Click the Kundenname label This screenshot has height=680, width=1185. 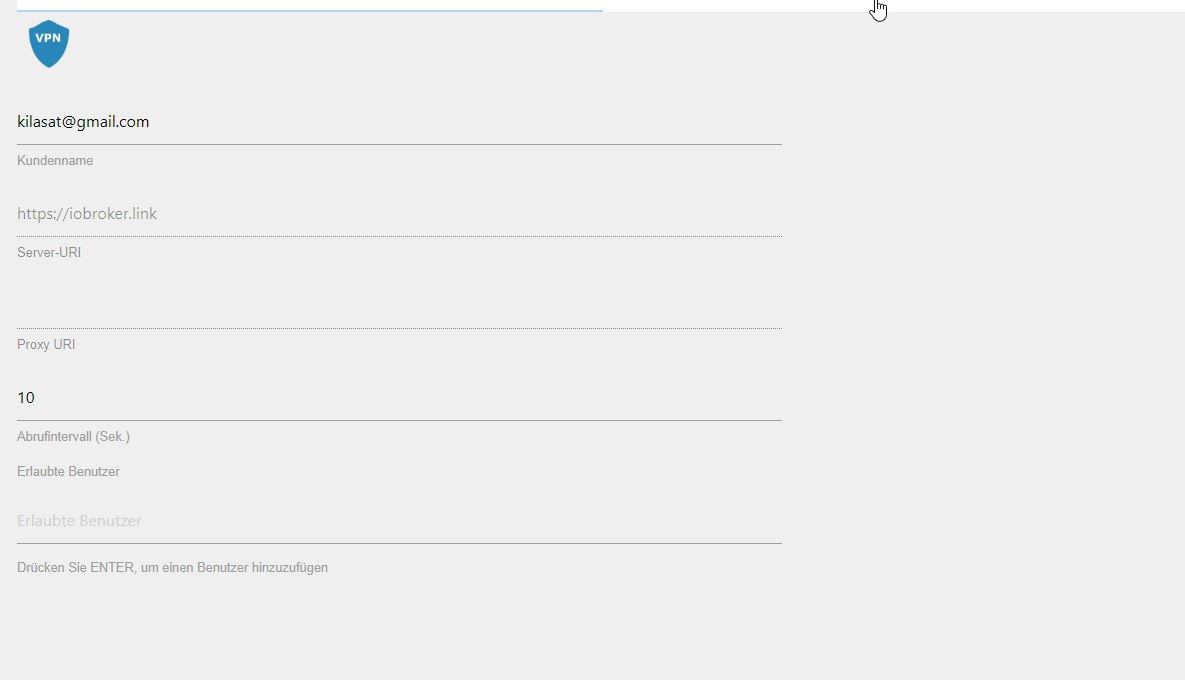pos(55,160)
